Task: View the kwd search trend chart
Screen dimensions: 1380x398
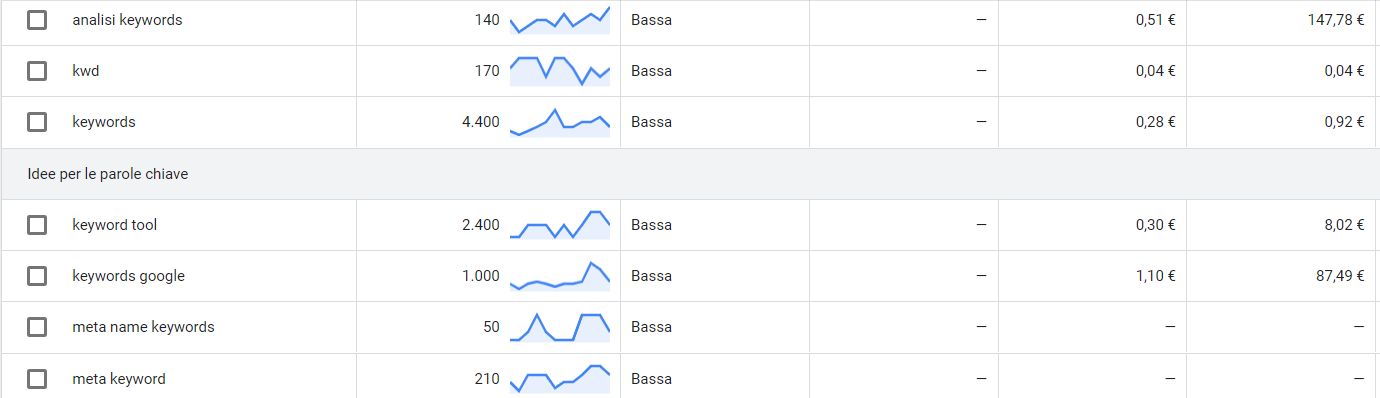Action: 560,71
